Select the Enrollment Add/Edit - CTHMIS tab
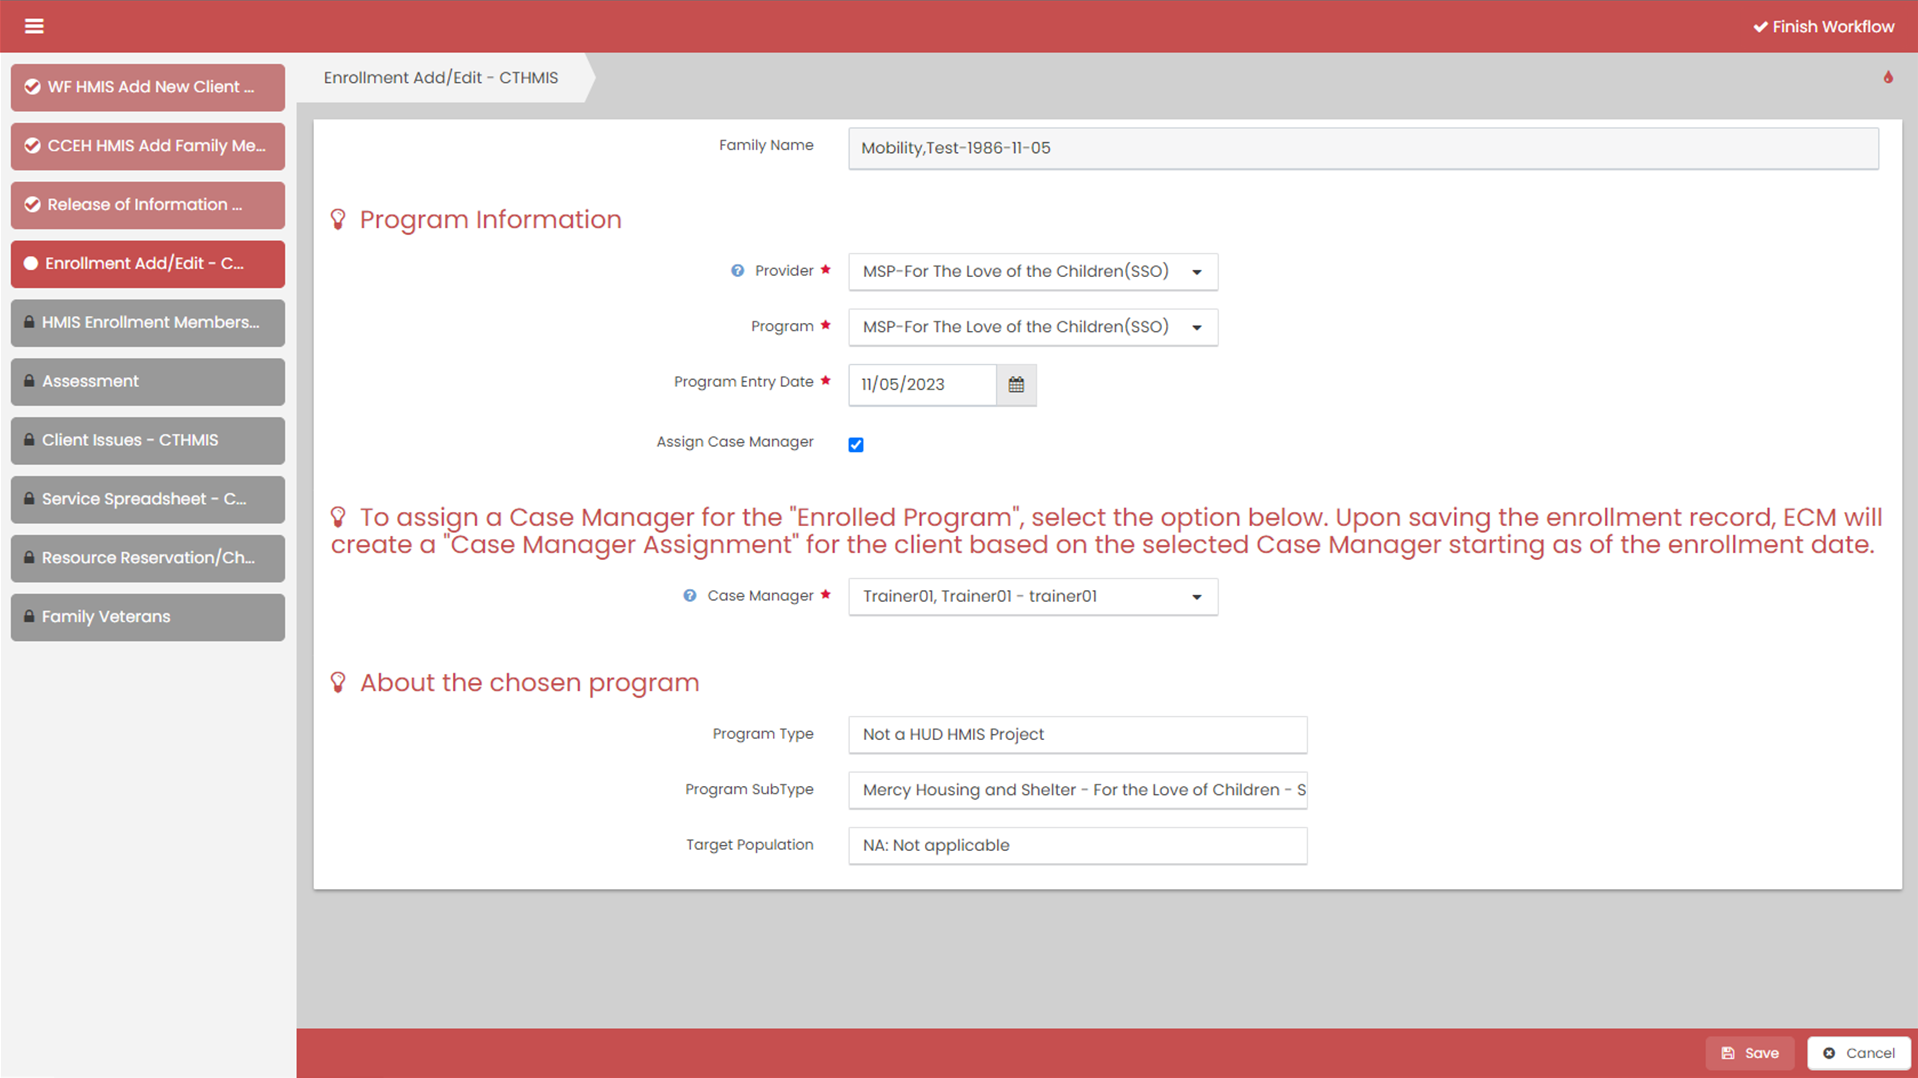Screen dimensions: 1918x1078 [x=441, y=78]
